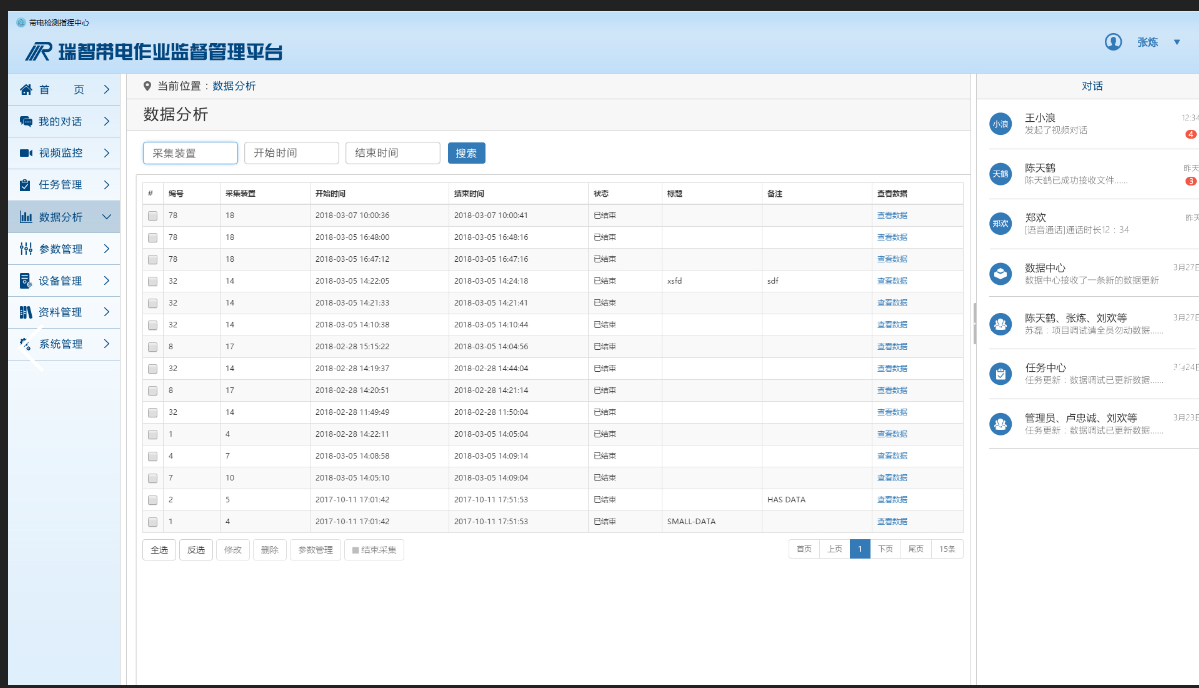Click the home icon in sidebar
1199x688 pixels.
(26, 90)
